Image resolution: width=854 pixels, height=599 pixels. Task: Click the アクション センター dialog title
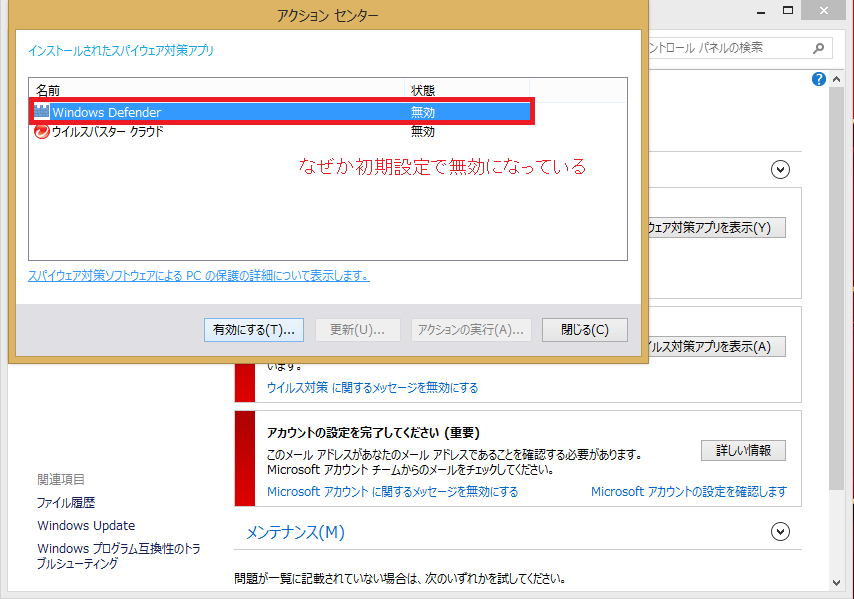(x=327, y=16)
